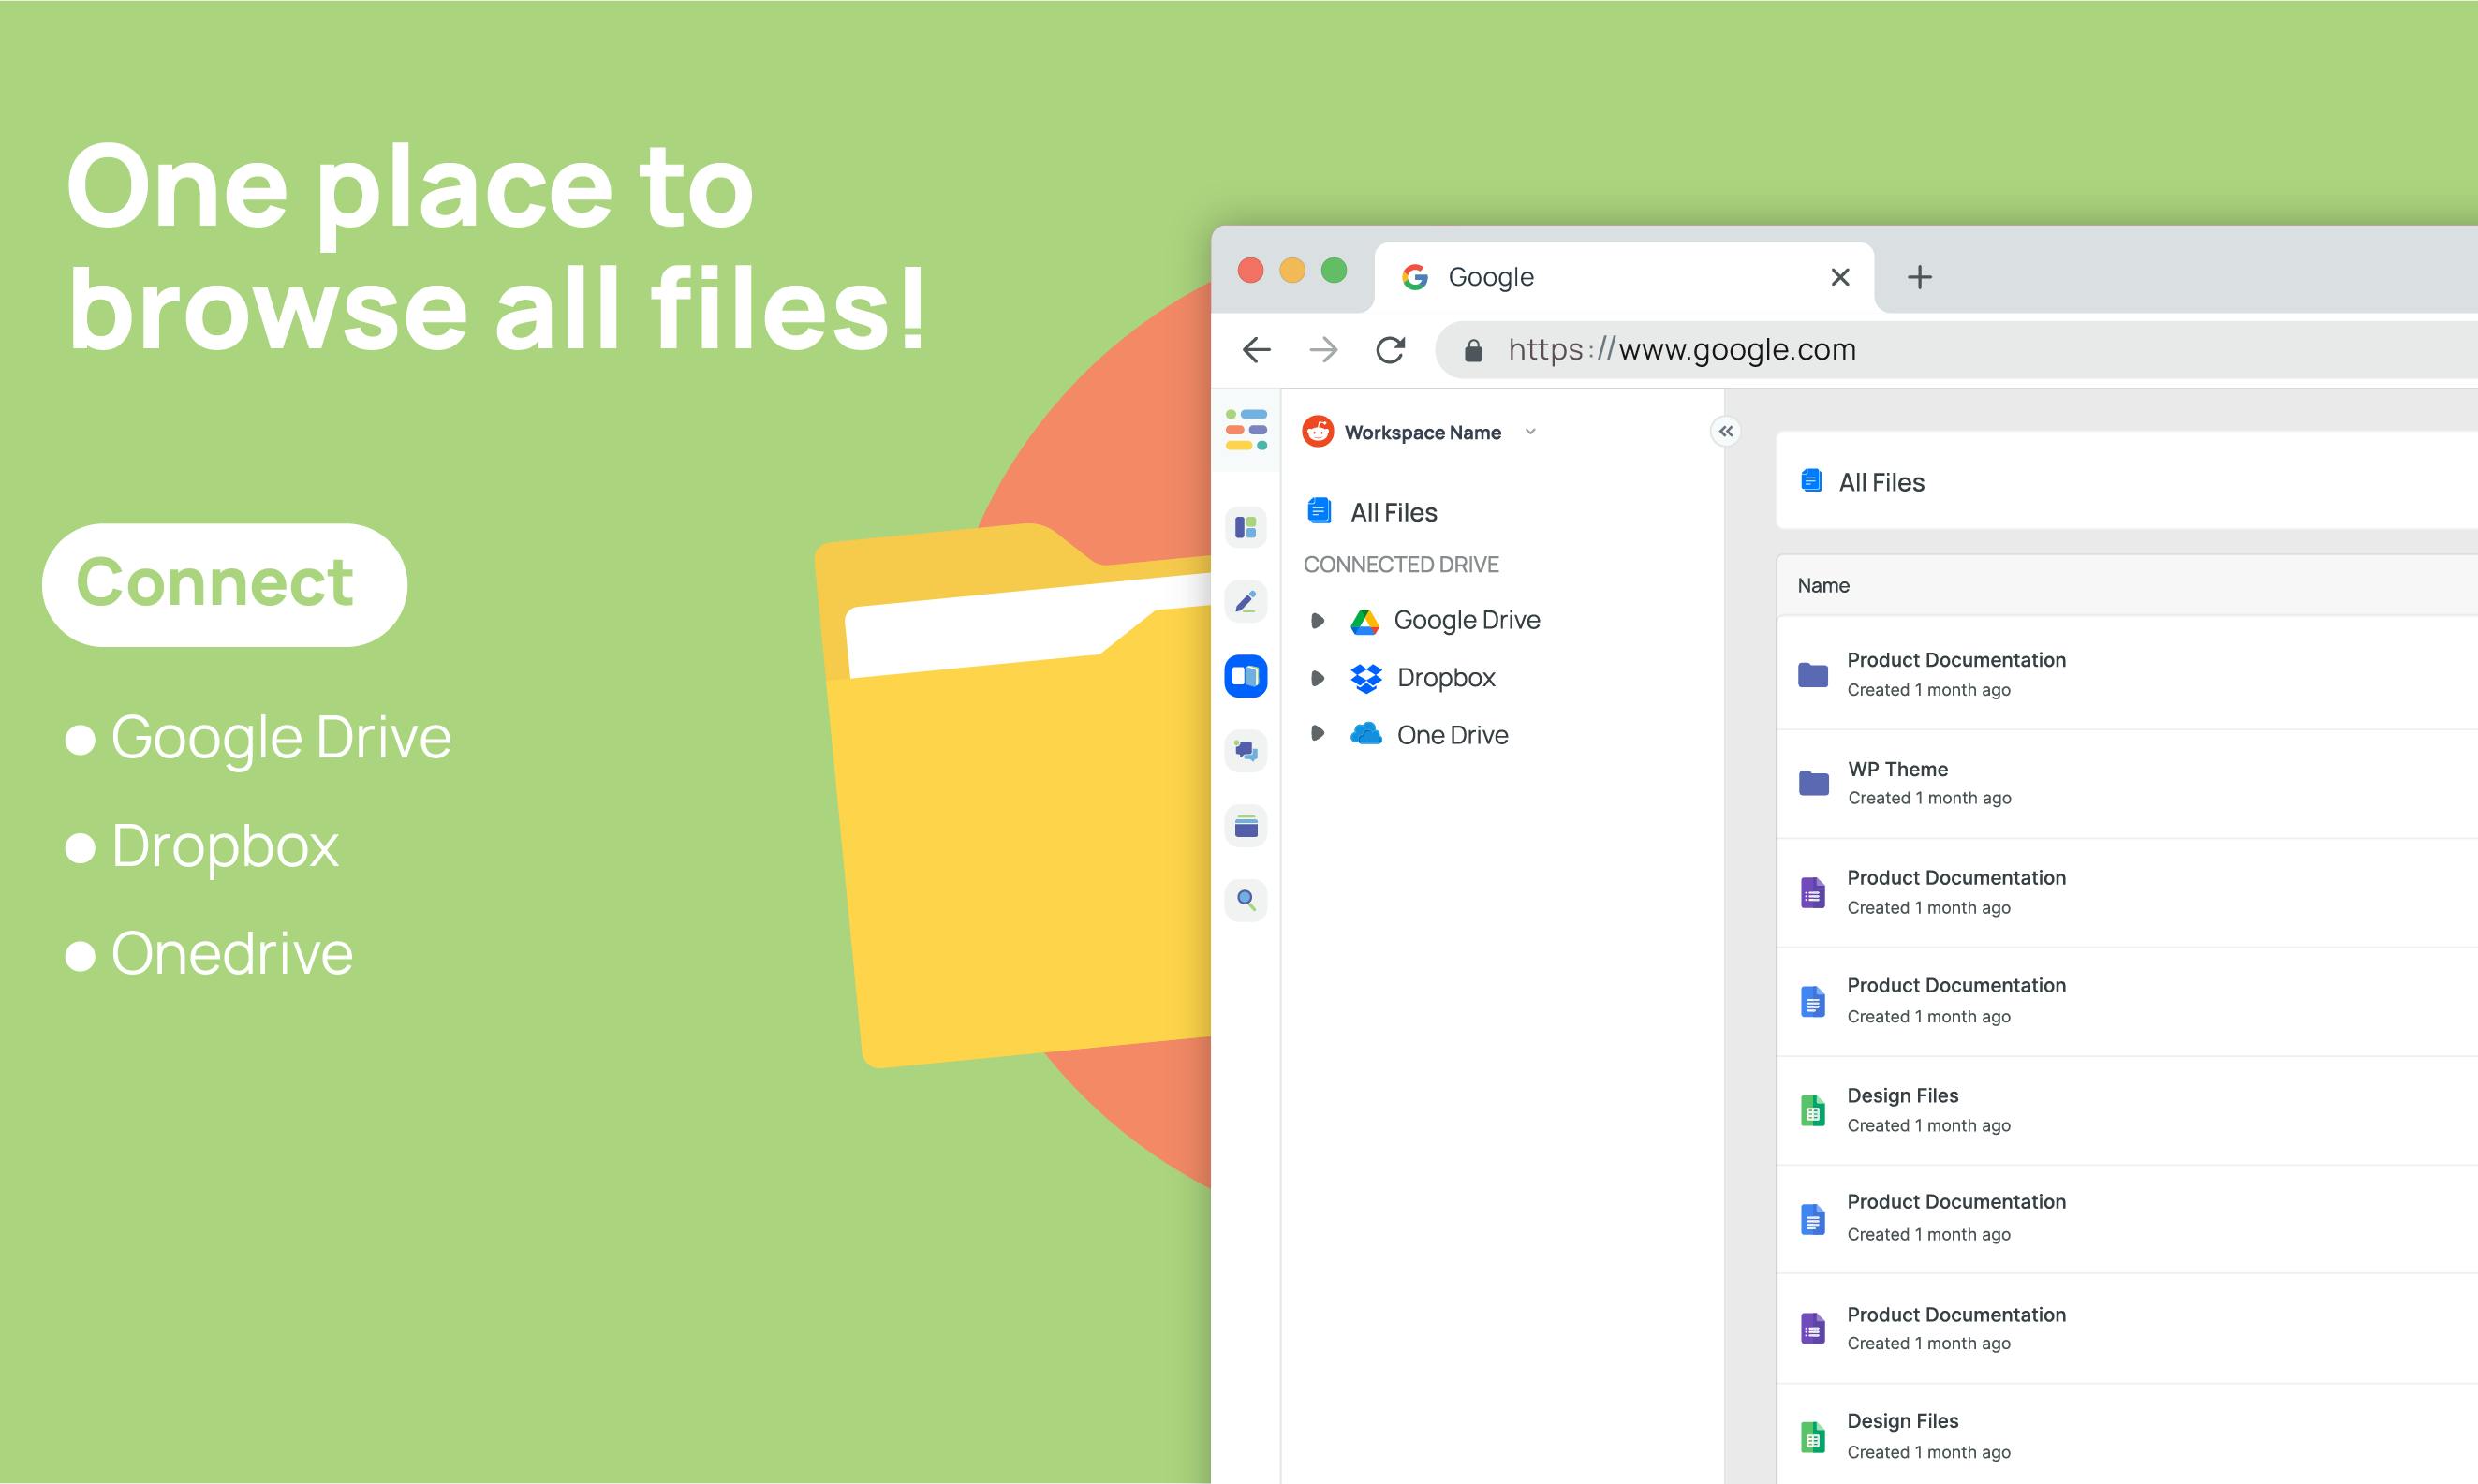Click the Dropbox logo under Connected Drive

[1366, 678]
